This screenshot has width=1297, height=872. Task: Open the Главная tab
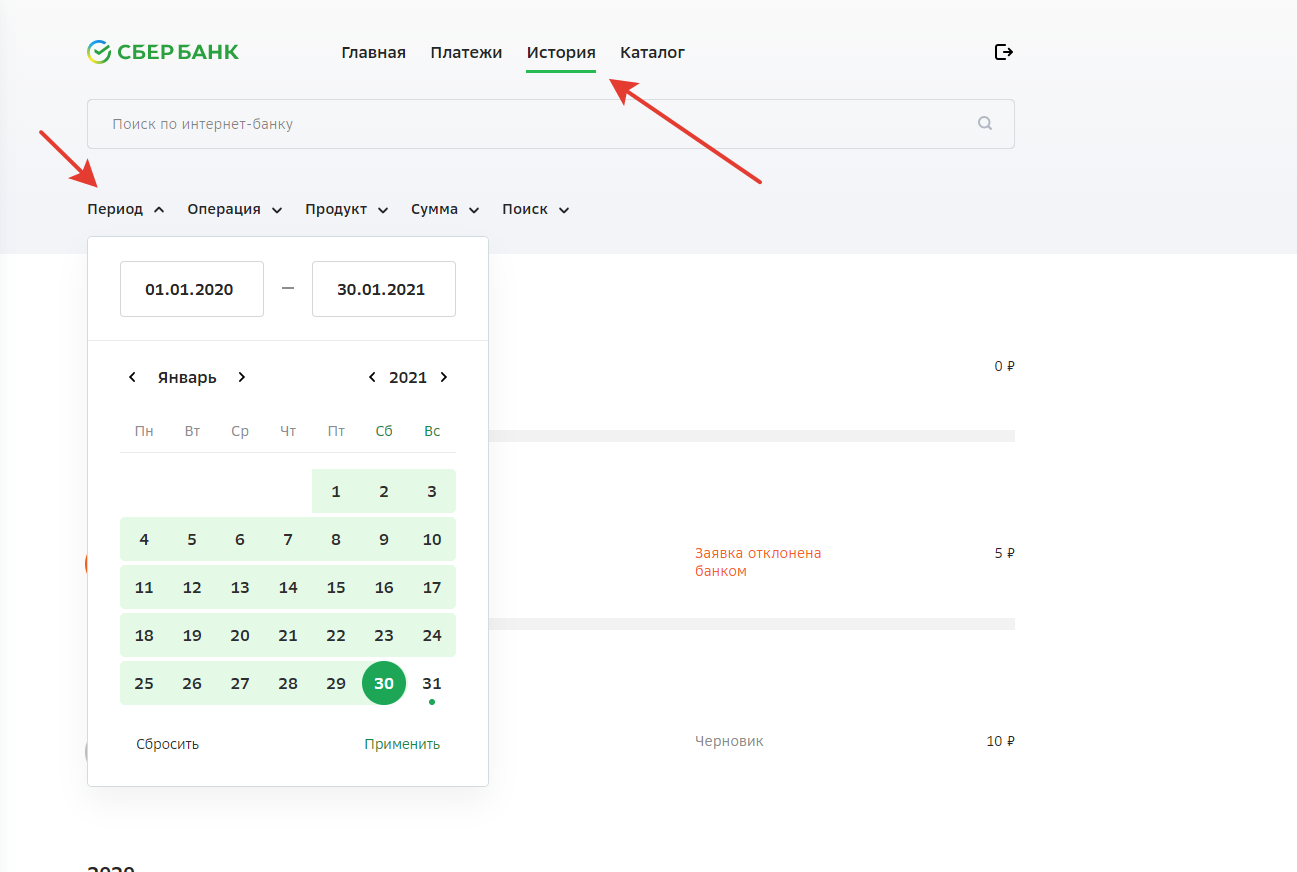(x=373, y=53)
